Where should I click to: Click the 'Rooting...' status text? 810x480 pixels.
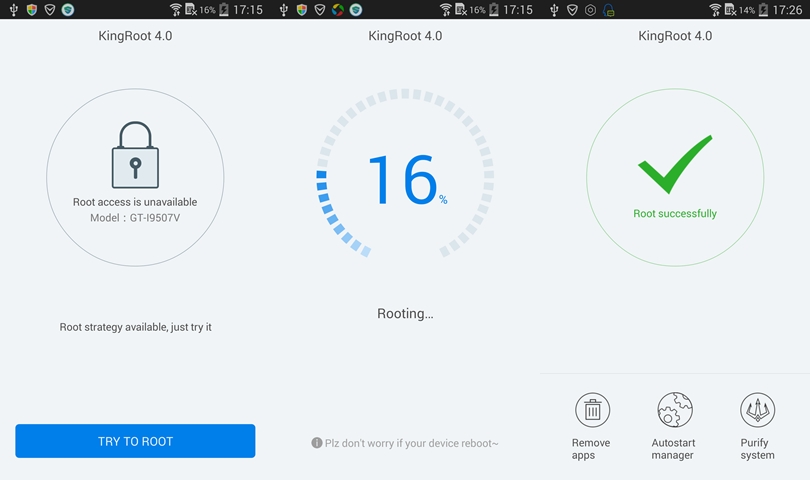405,314
